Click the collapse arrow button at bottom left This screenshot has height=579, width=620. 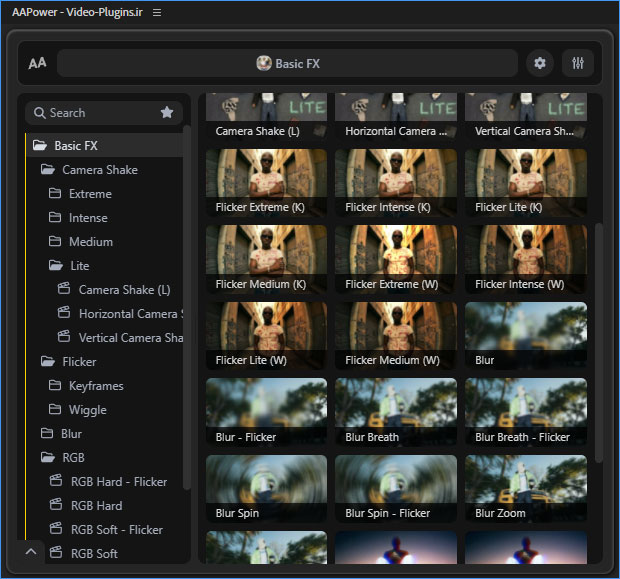(x=30, y=551)
